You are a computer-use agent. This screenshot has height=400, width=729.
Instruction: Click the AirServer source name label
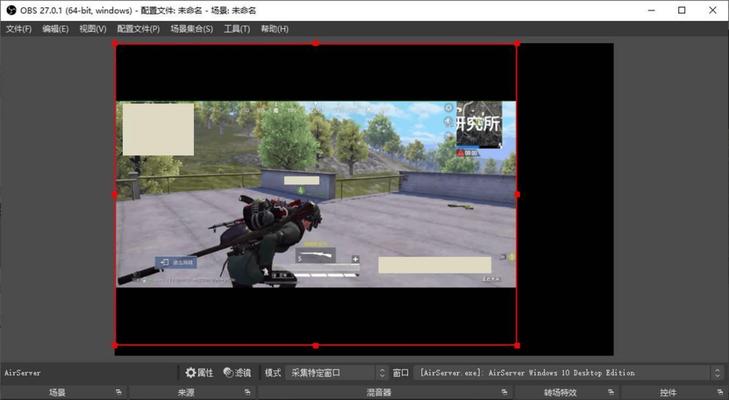(x=22, y=373)
